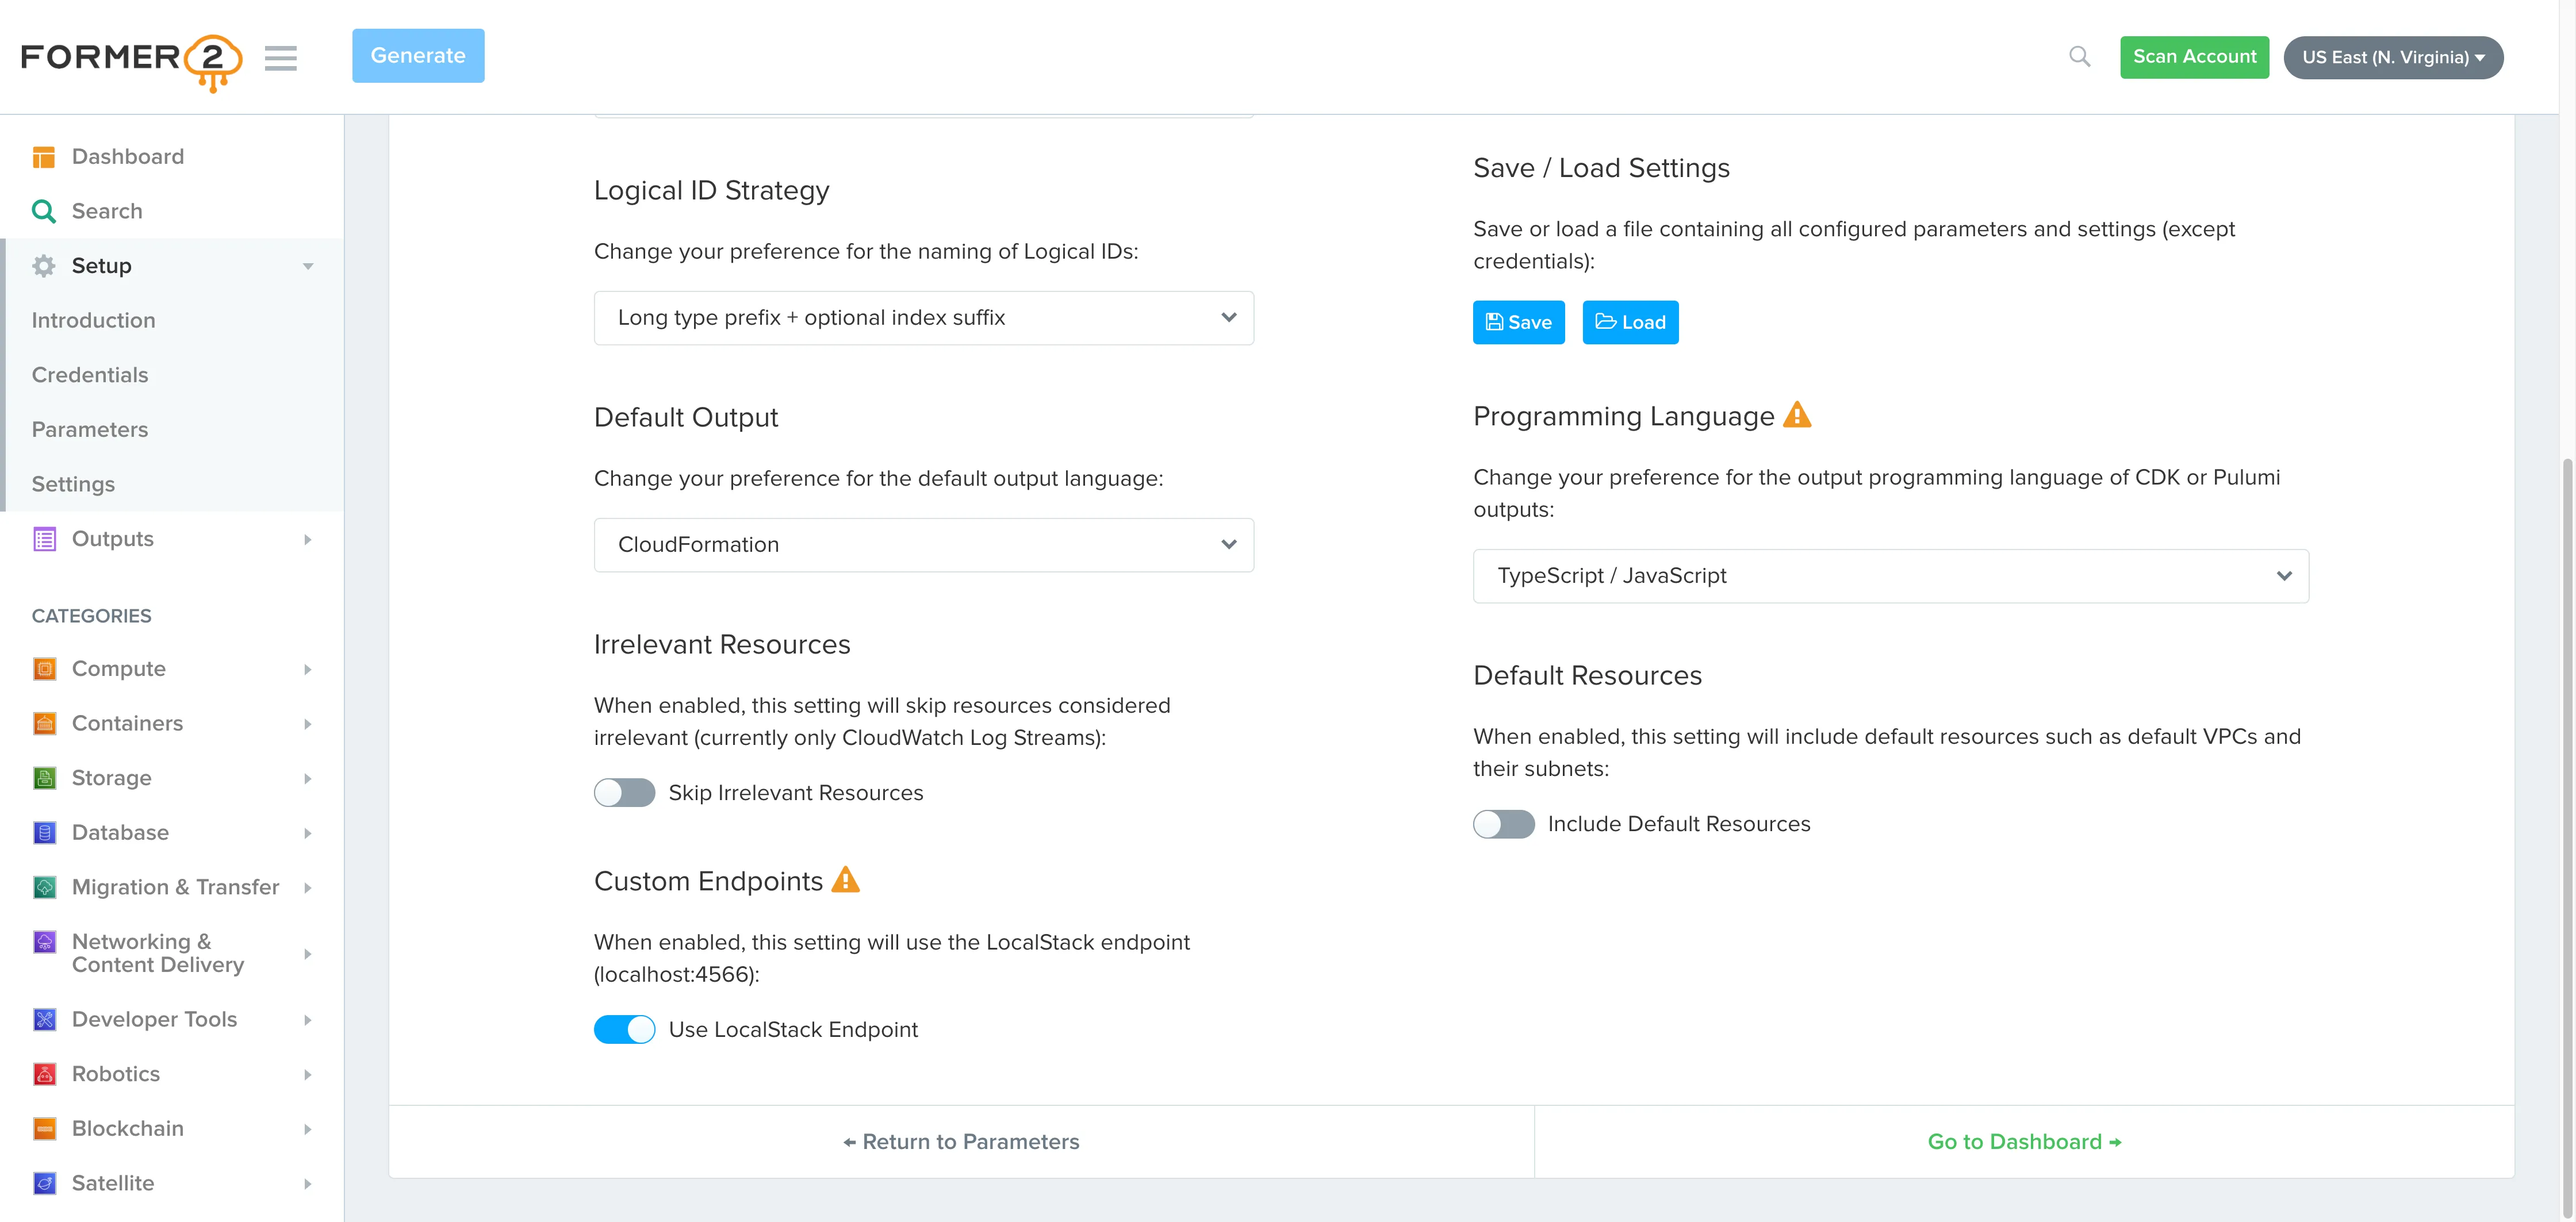Screen dimensions: 2576x1222
Task: Go to Dashboard via footer link
Action: pos(2023,1141)
